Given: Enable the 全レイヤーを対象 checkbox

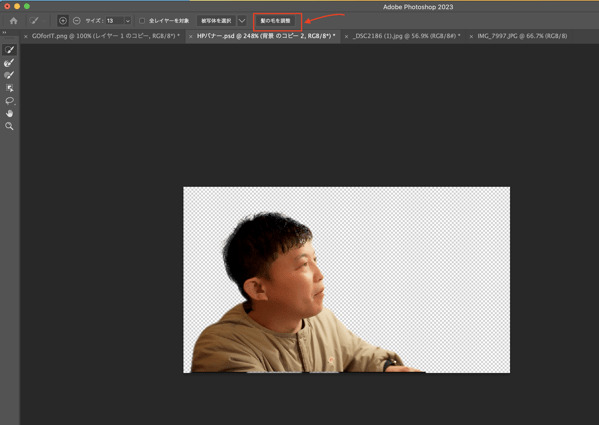Looking at the screenshot, I should tap(142, 21).
